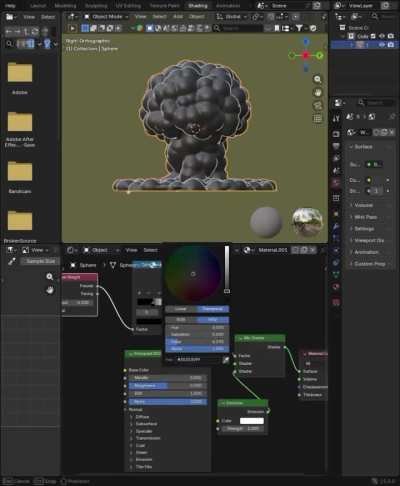400x486 pixels.
Task: Click the viewport zoom magnifier gizmo
Action: [318, 79]
